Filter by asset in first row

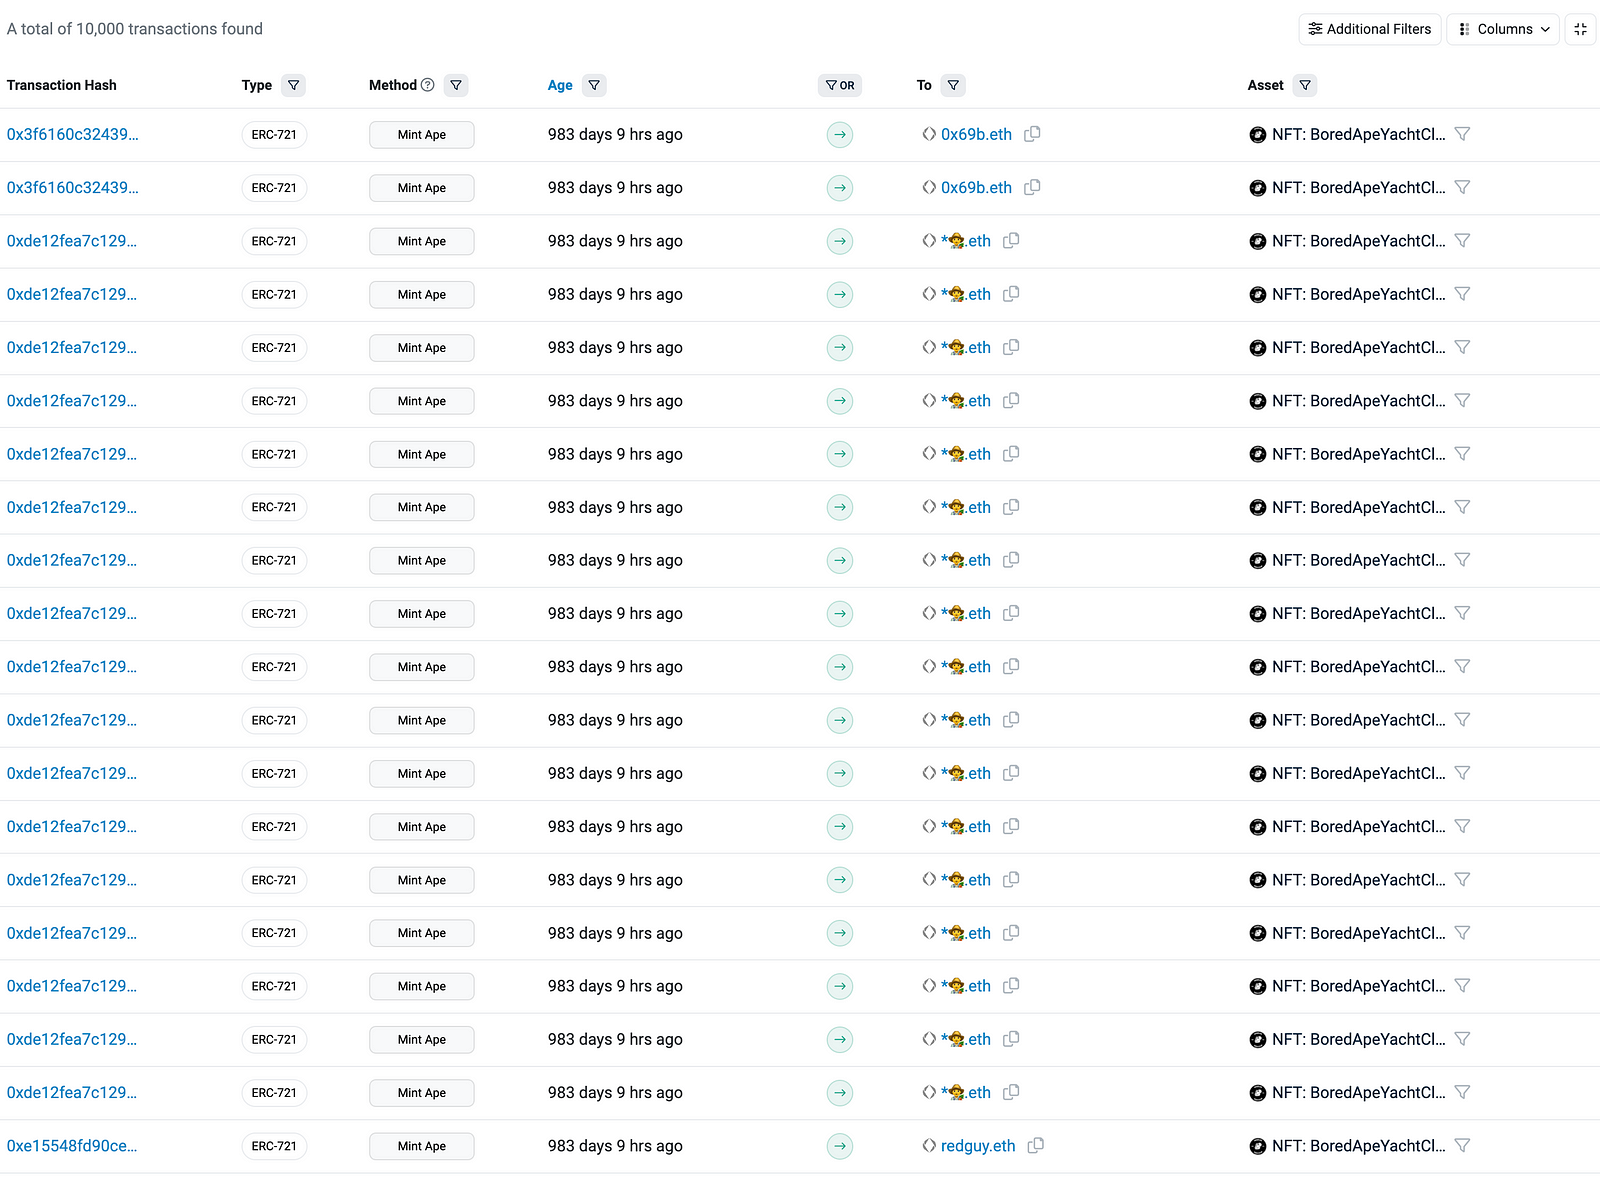point(1462,134)
